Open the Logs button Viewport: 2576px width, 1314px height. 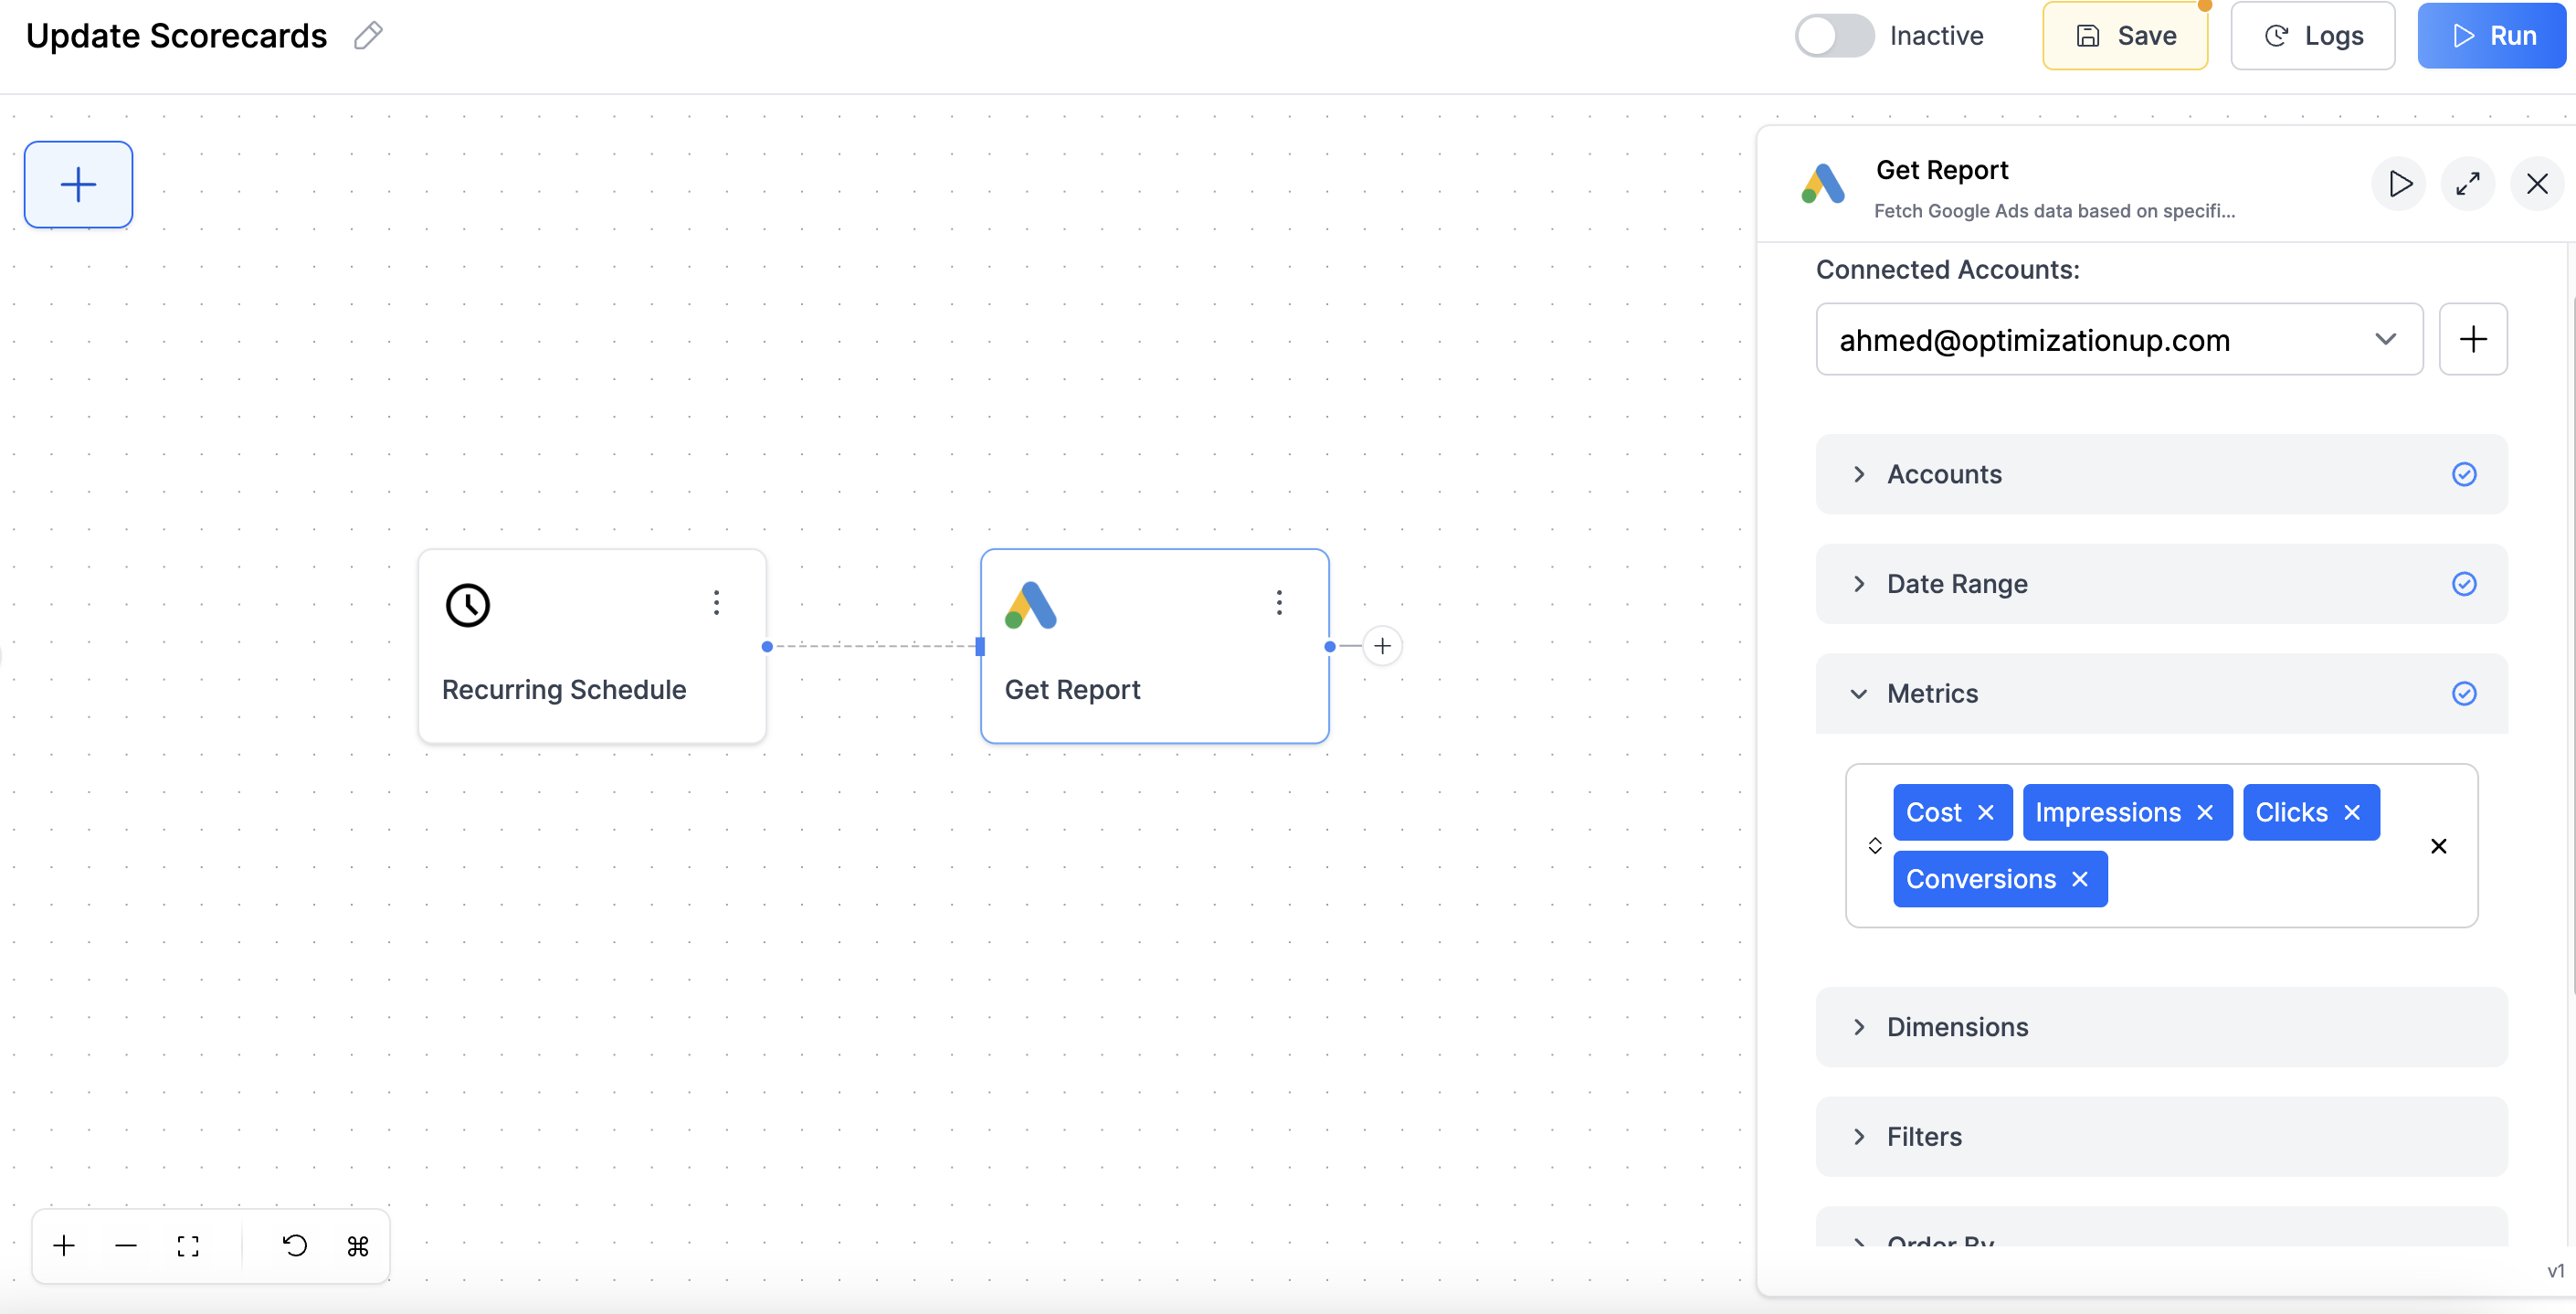2312,36
